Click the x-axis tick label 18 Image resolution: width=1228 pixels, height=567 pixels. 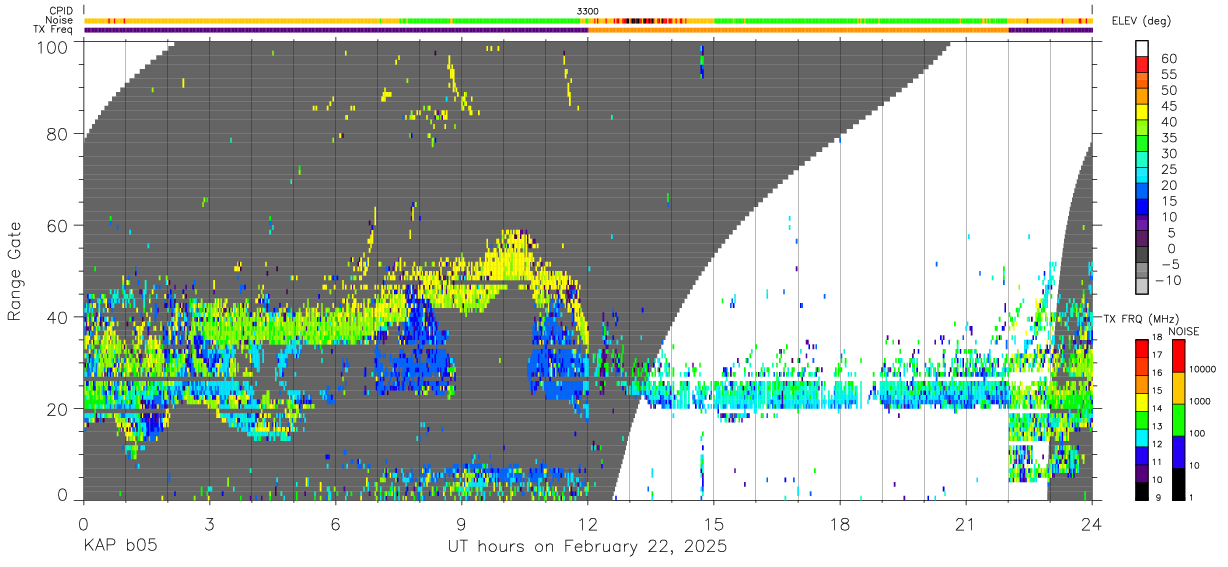[x=840, y=524]
